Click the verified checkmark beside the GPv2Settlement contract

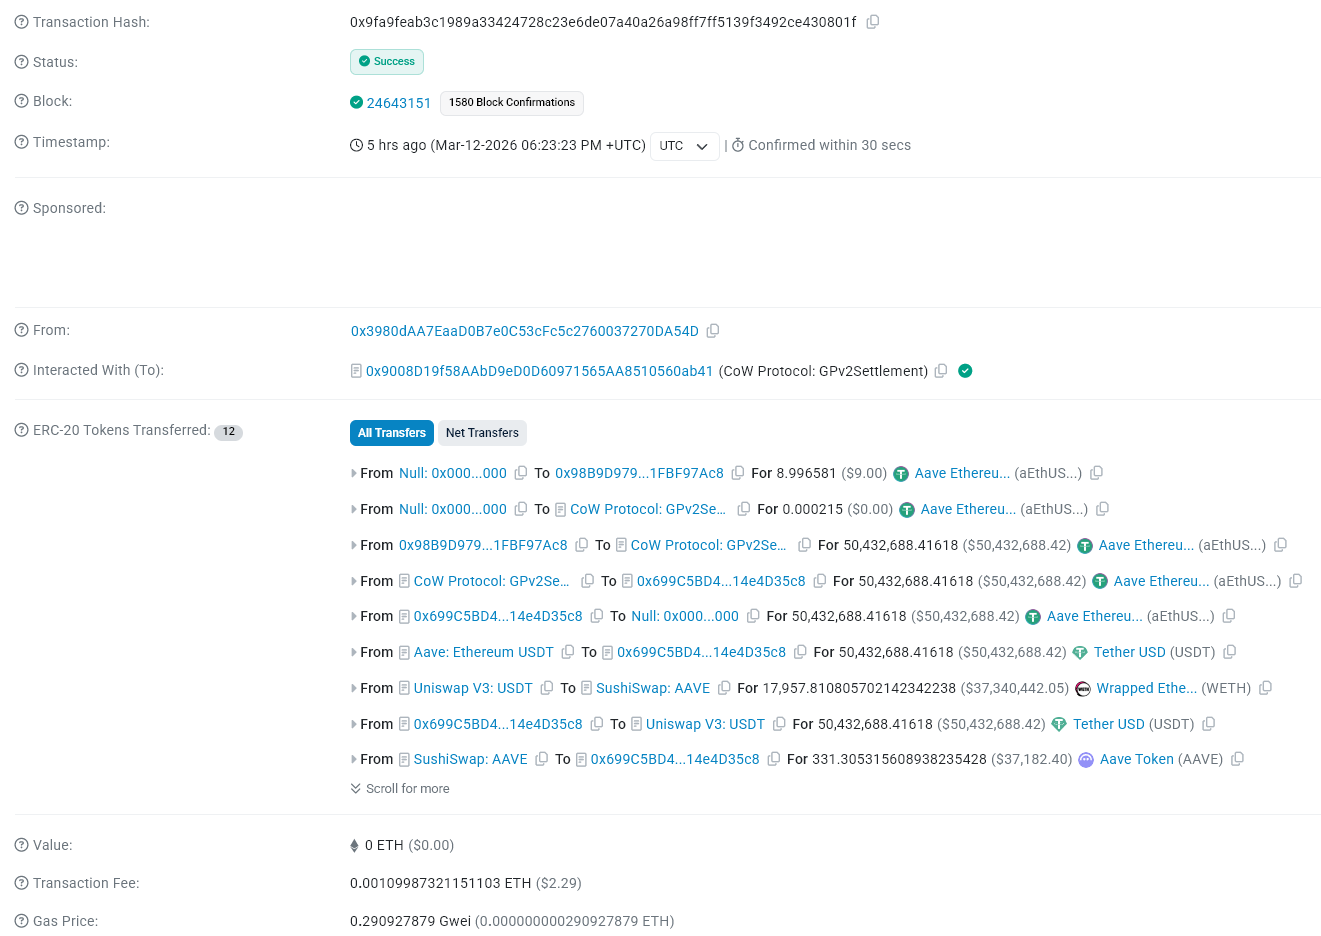tap(965, 370)
